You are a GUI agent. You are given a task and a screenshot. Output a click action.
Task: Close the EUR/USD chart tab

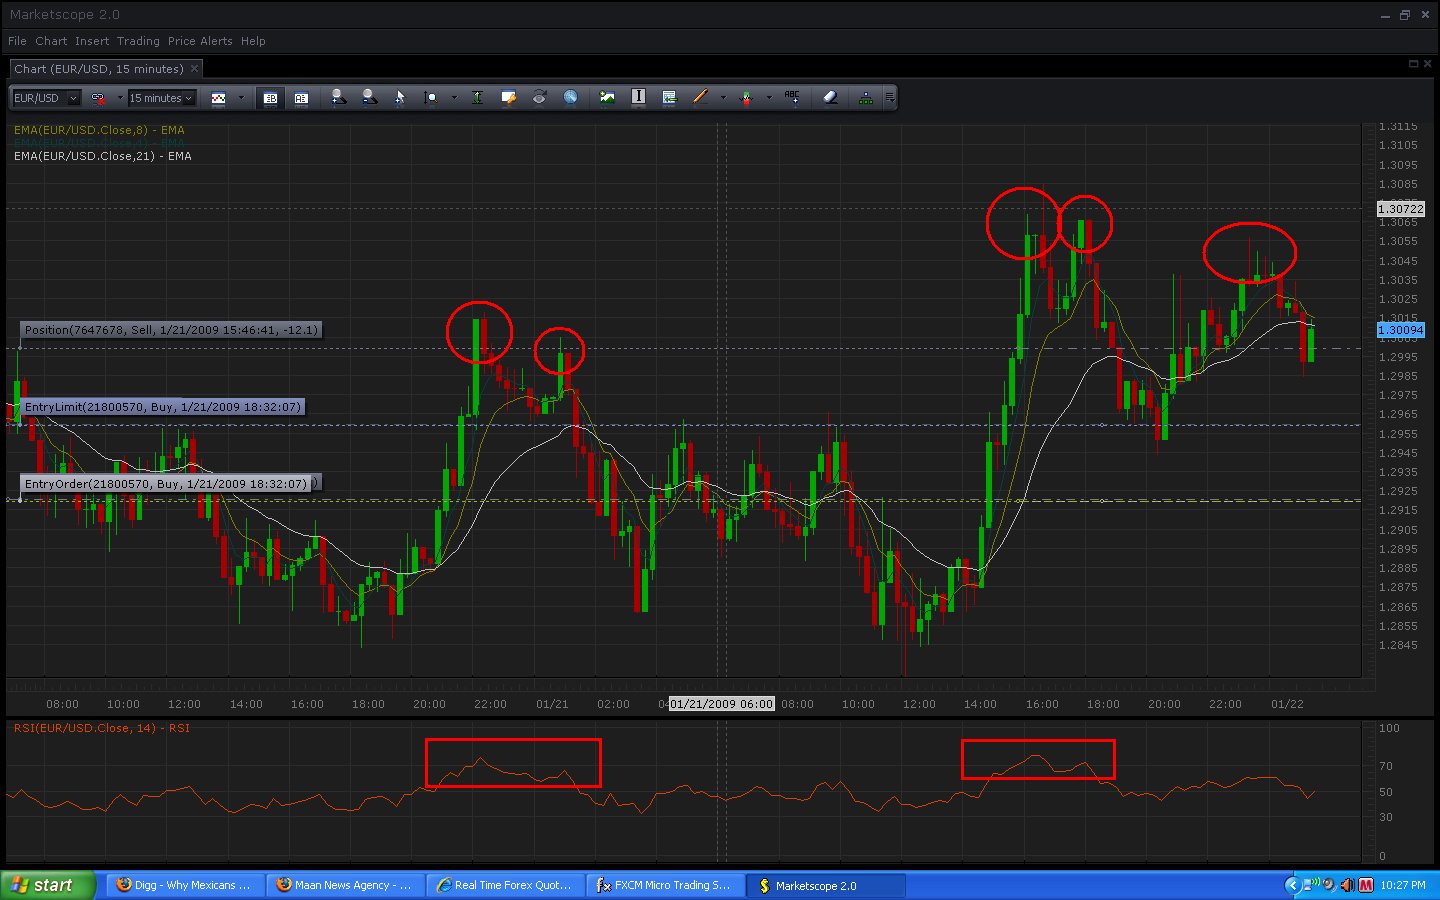(194, 69)
